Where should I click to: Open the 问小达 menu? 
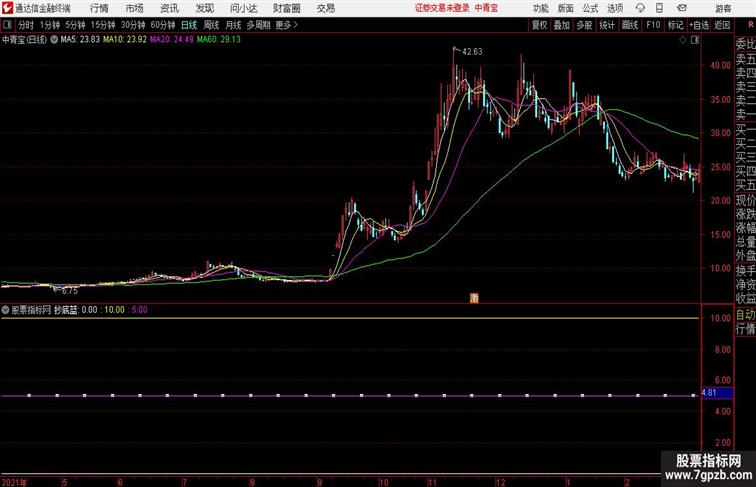(x=244, y=8)
